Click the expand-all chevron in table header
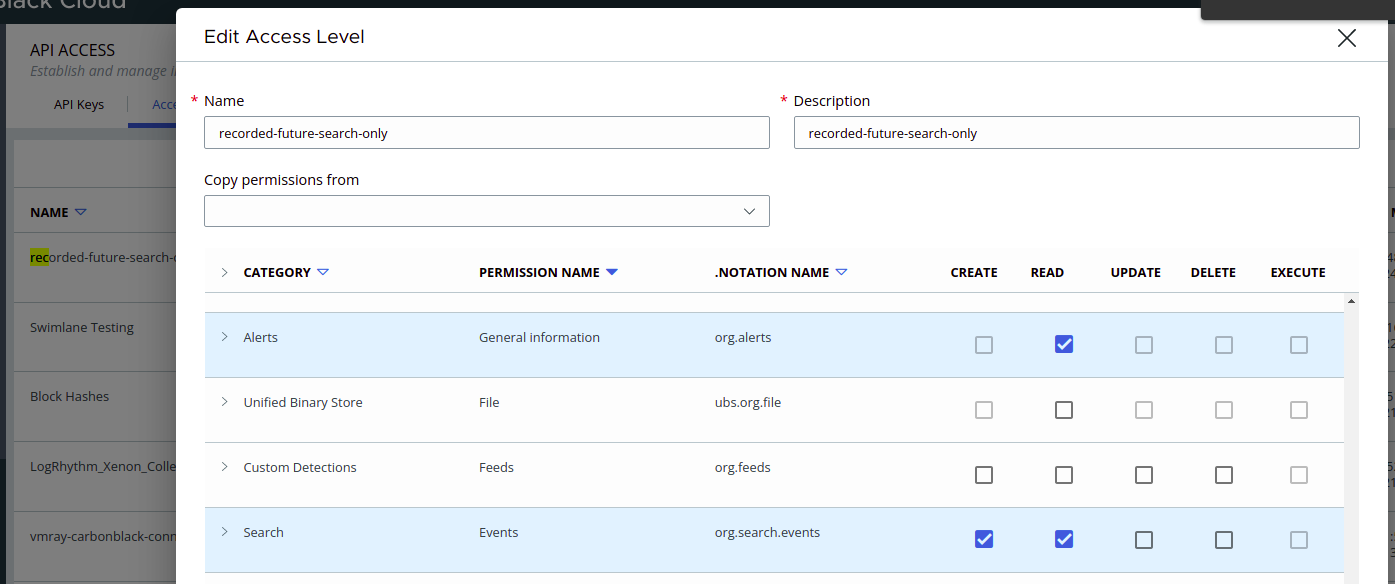 pos(224,273)
